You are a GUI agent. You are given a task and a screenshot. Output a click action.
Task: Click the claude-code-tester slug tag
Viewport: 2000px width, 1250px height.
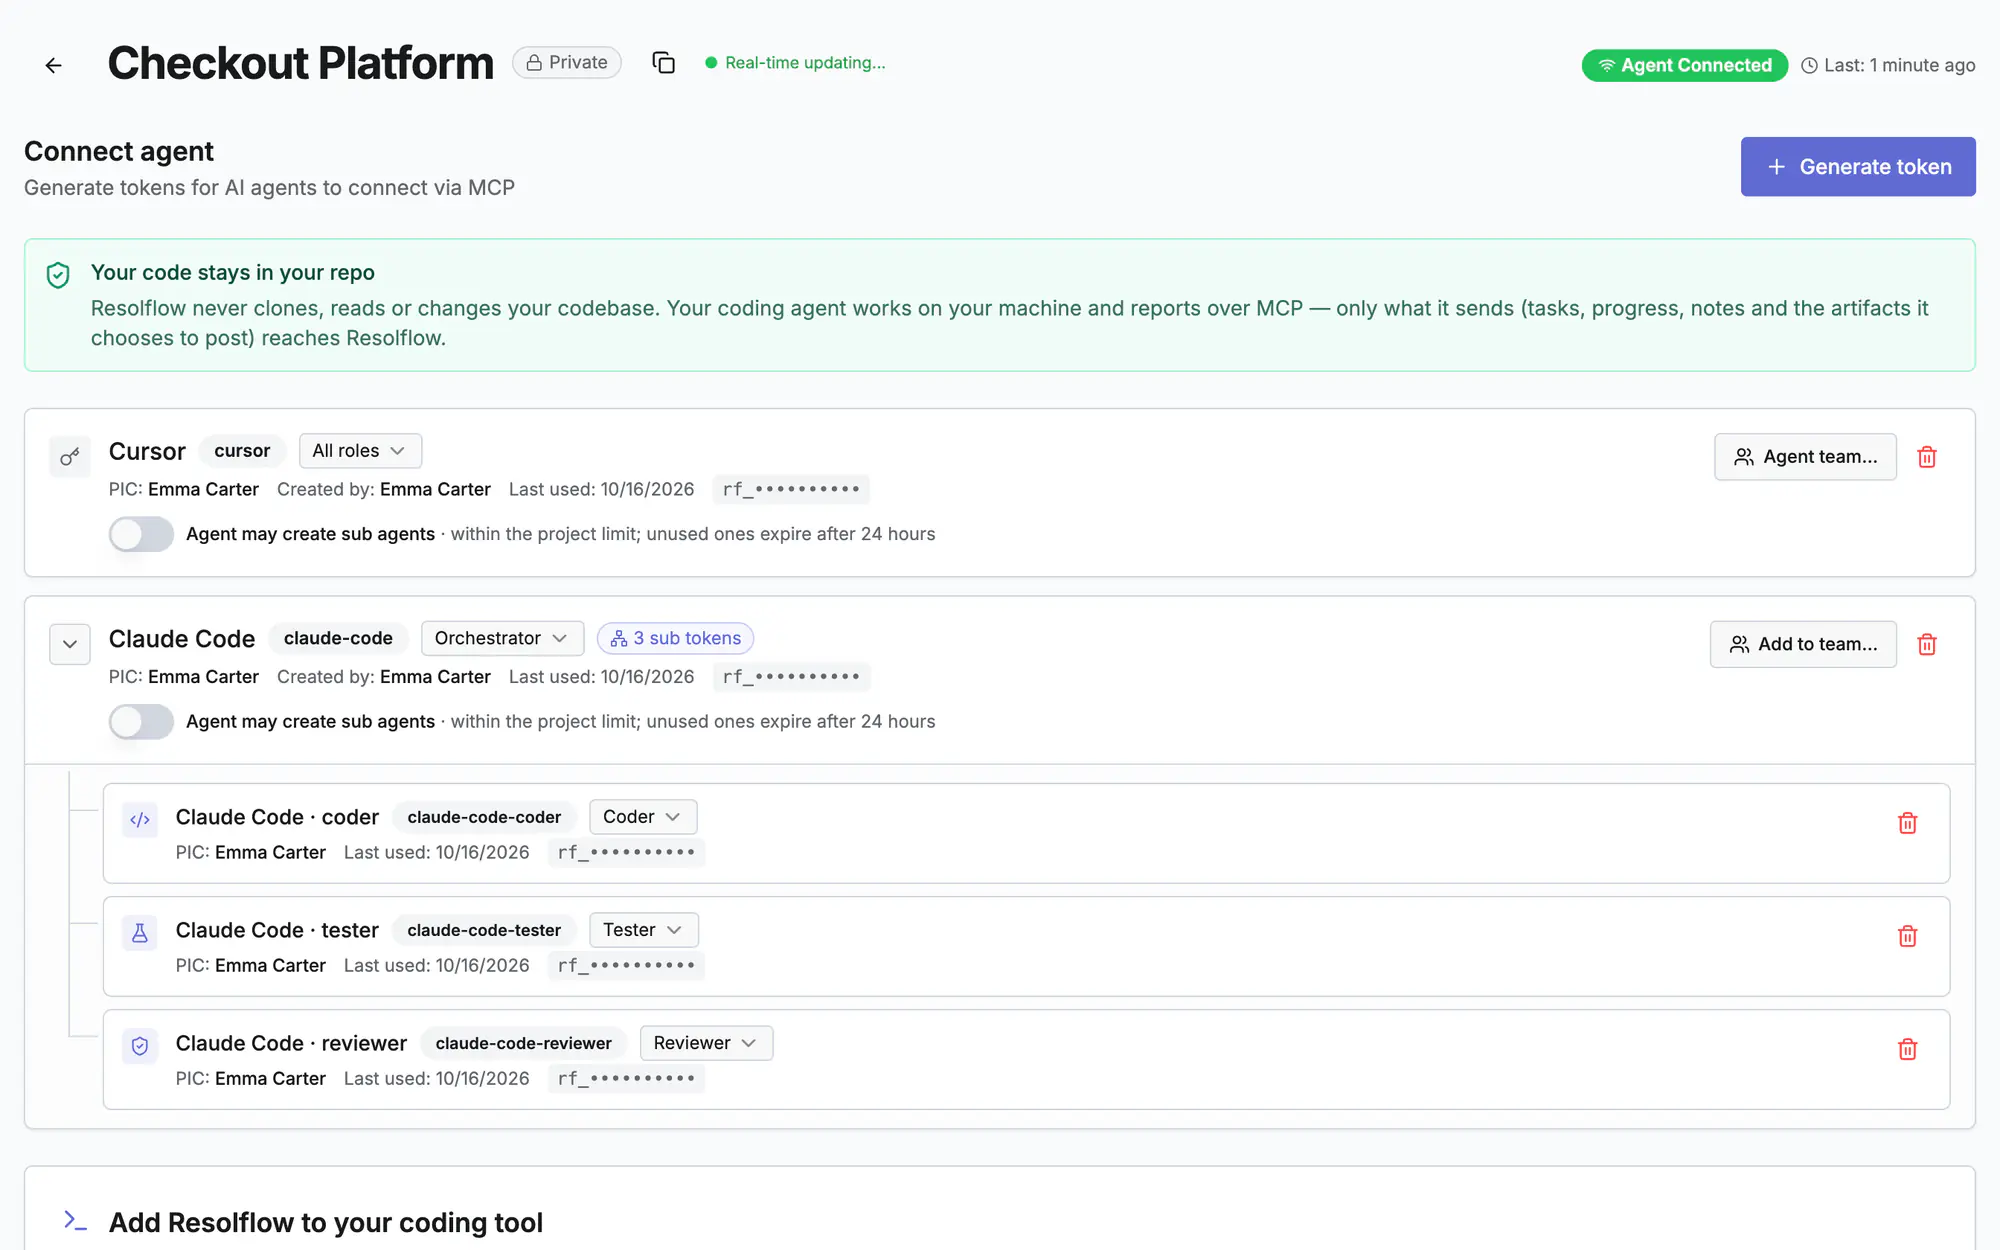pos(484,930)
